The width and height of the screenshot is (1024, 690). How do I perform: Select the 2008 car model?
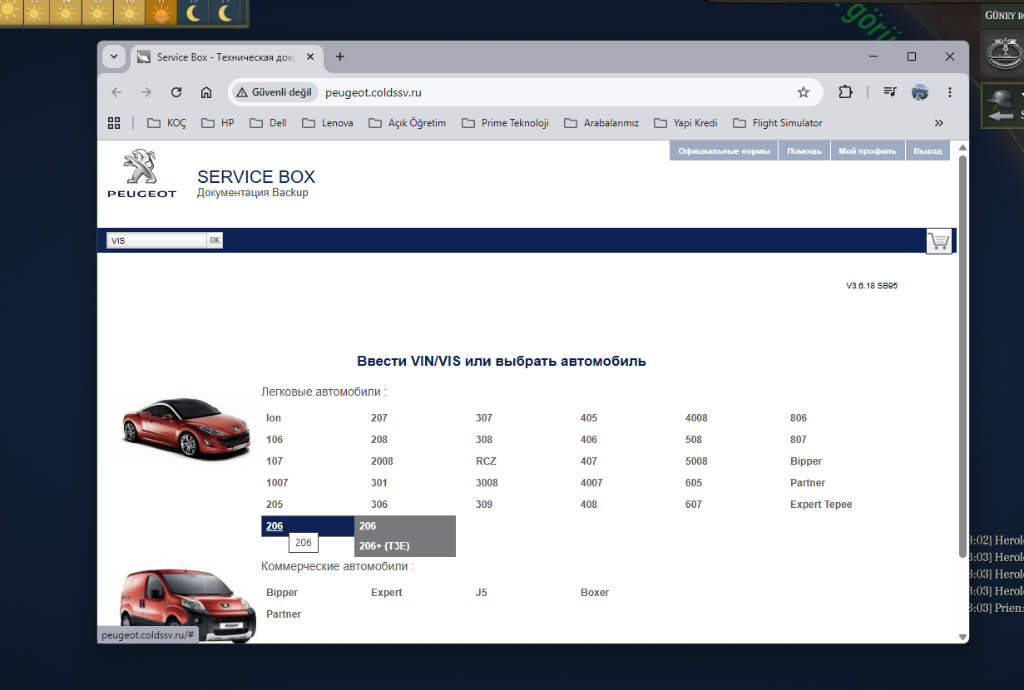(x=382, y=461)
